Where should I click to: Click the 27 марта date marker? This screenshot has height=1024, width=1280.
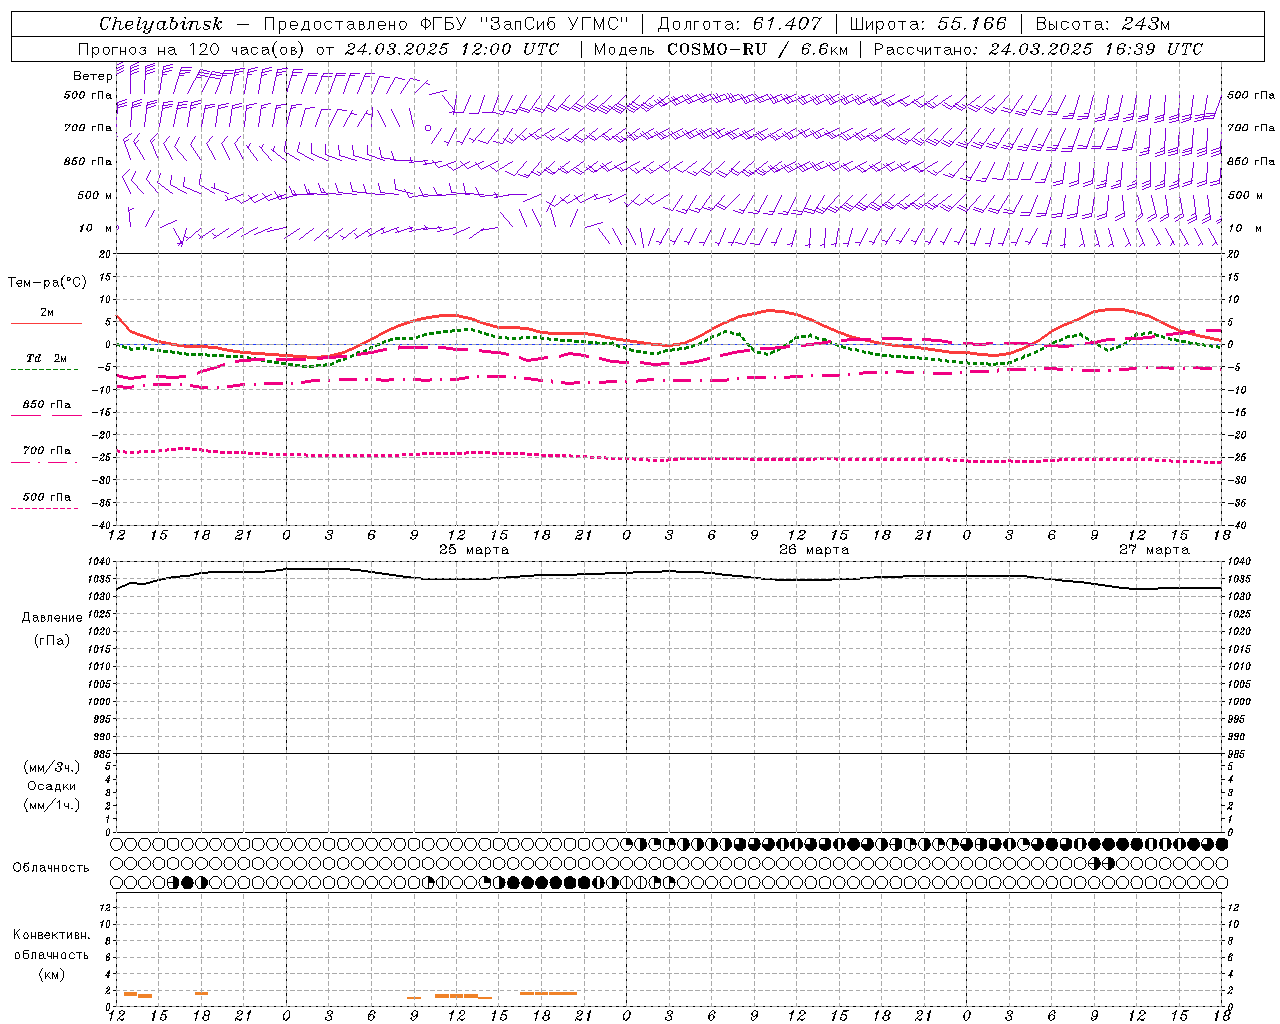point(1154,550)
